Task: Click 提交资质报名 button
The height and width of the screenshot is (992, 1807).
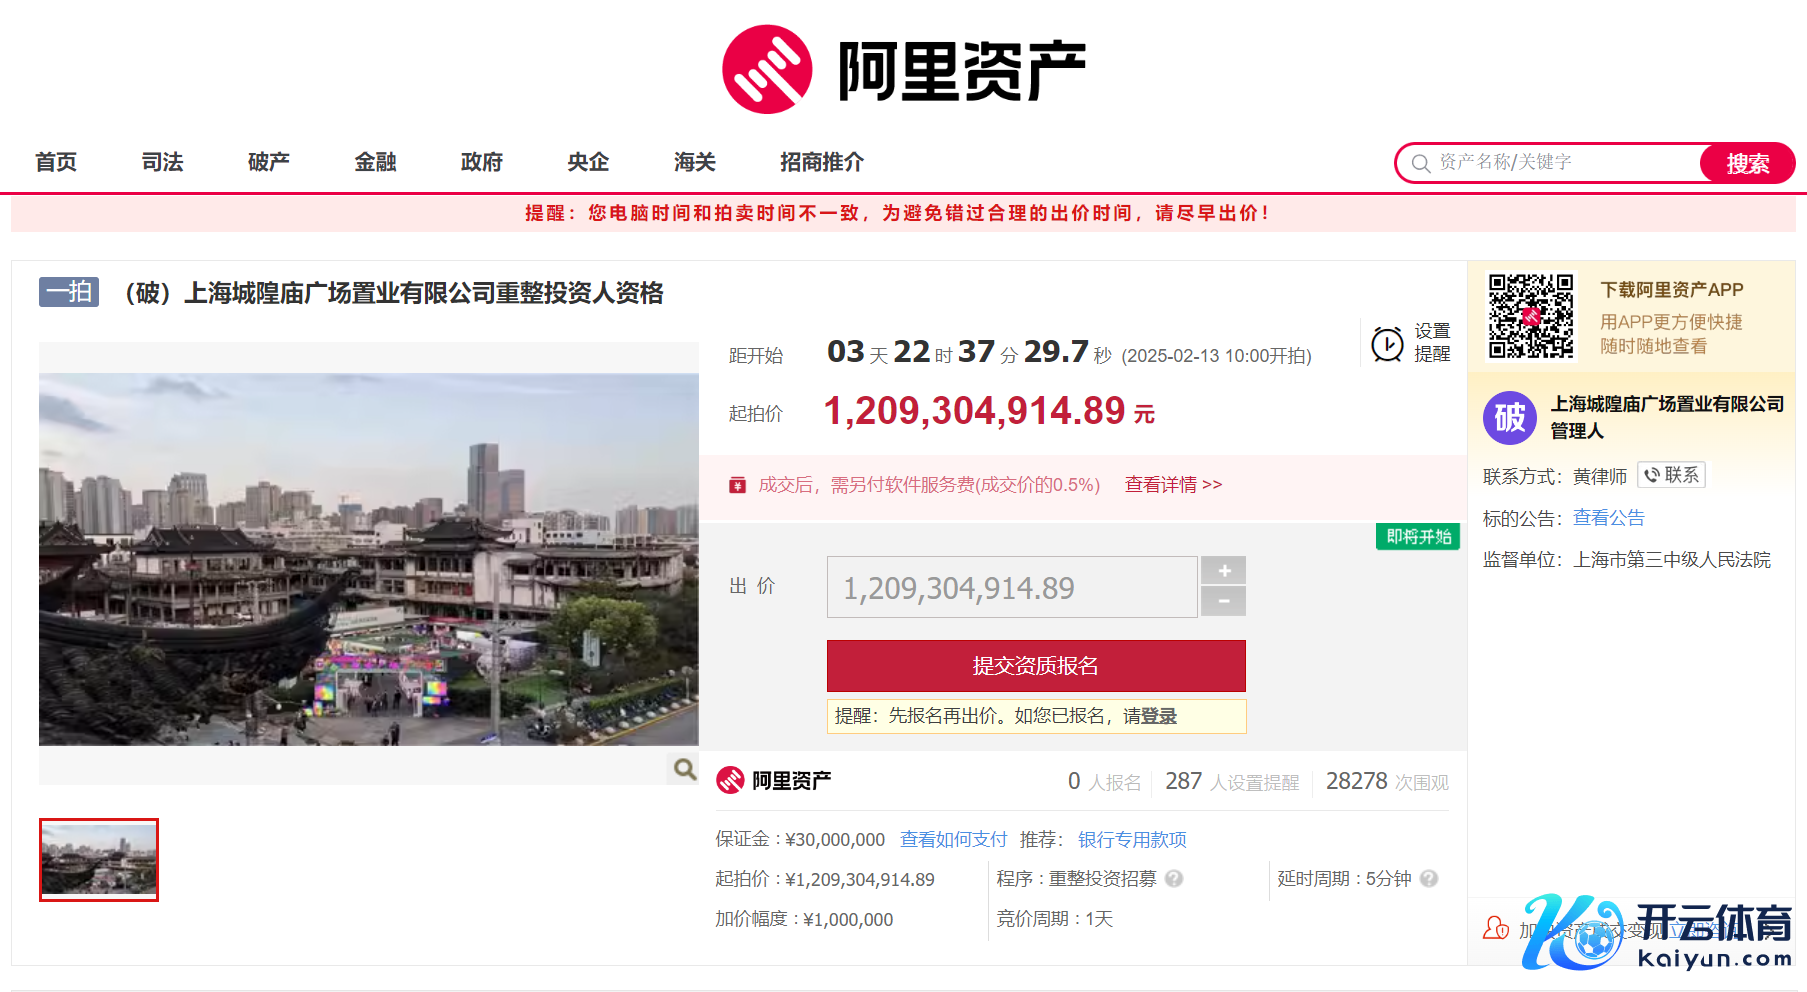Action: point(1035,666)
